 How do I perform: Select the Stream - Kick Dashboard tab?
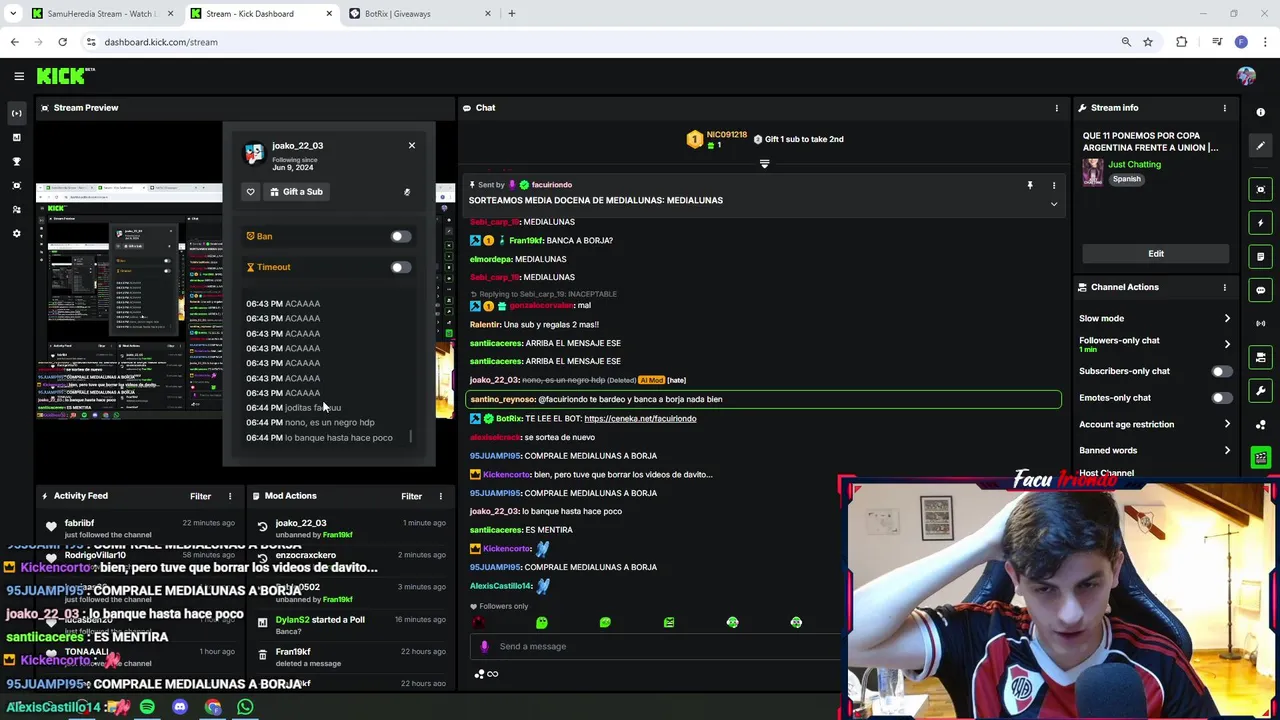[x=261, y=14]
